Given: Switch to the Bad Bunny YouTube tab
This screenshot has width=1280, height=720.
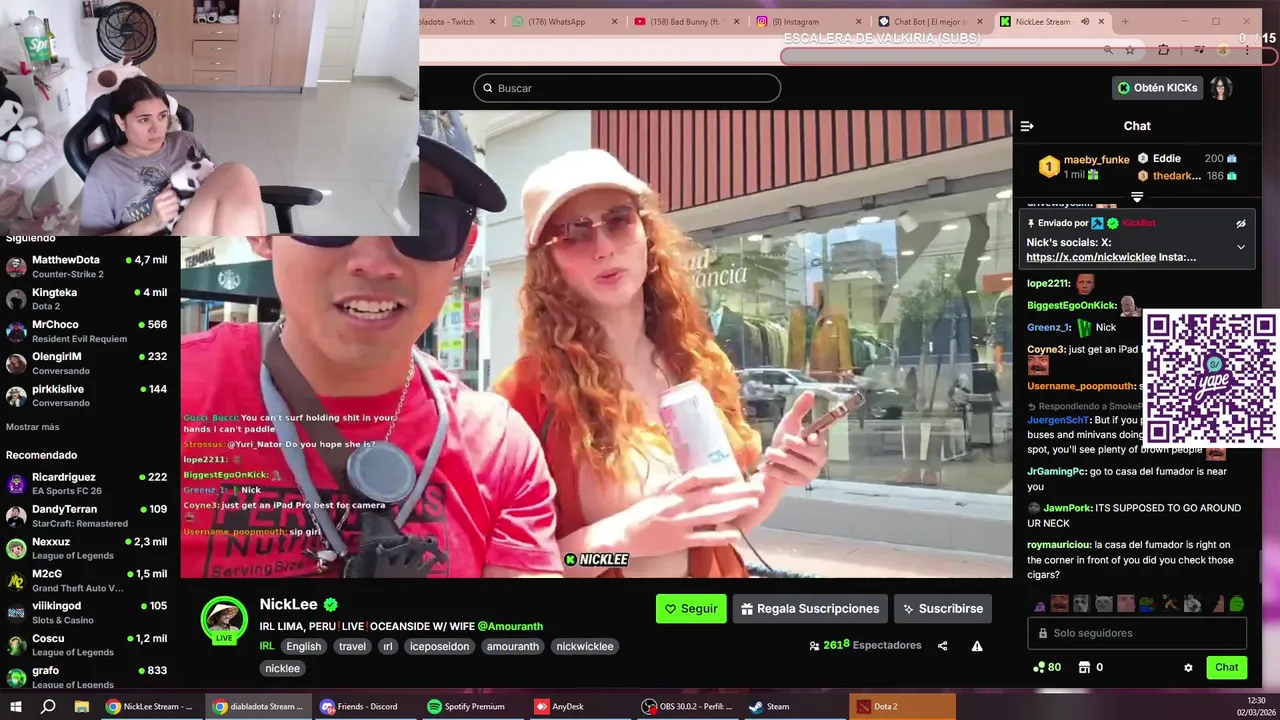Looking at the screenshot, I should [686, 21].
